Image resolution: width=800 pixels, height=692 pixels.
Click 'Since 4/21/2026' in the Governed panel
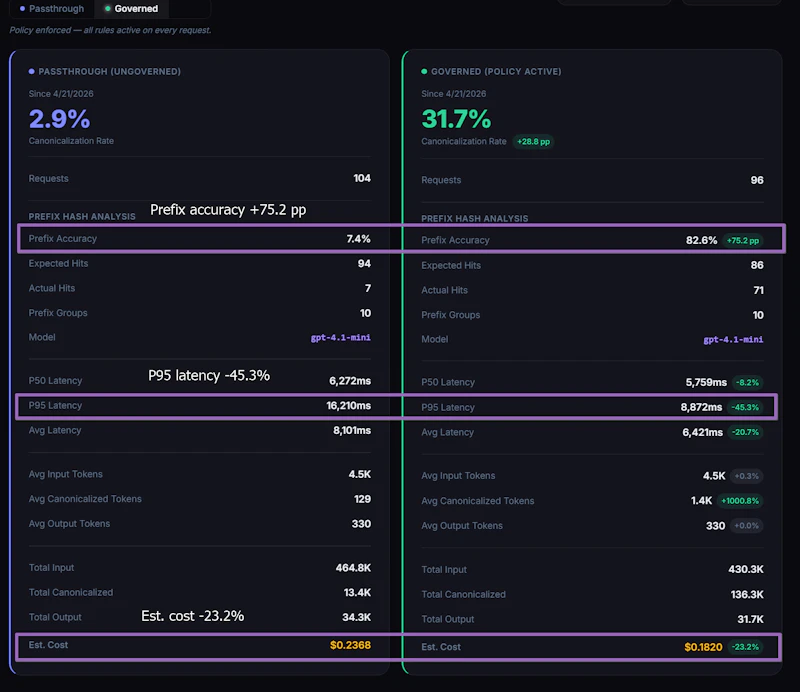coord(454,94)
